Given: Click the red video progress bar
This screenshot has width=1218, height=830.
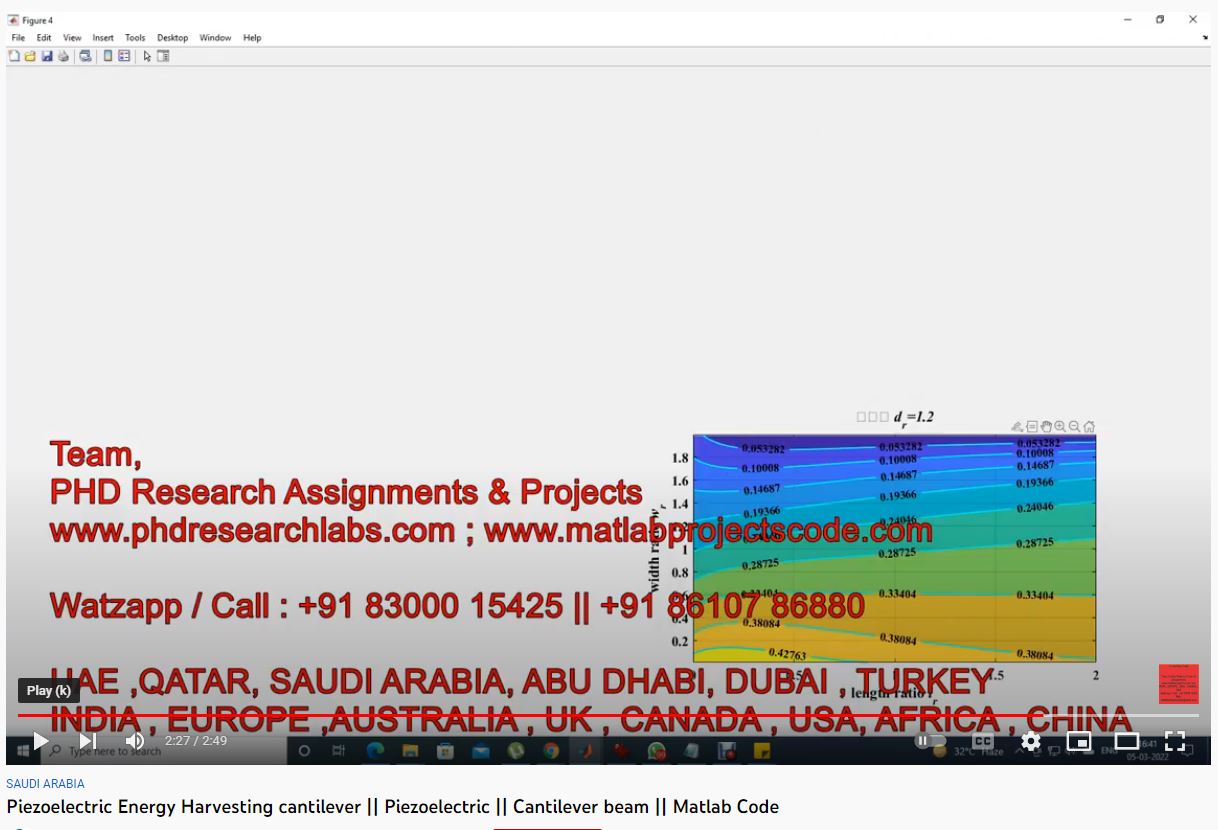Looking at the screenshot, I should (500, 715).
